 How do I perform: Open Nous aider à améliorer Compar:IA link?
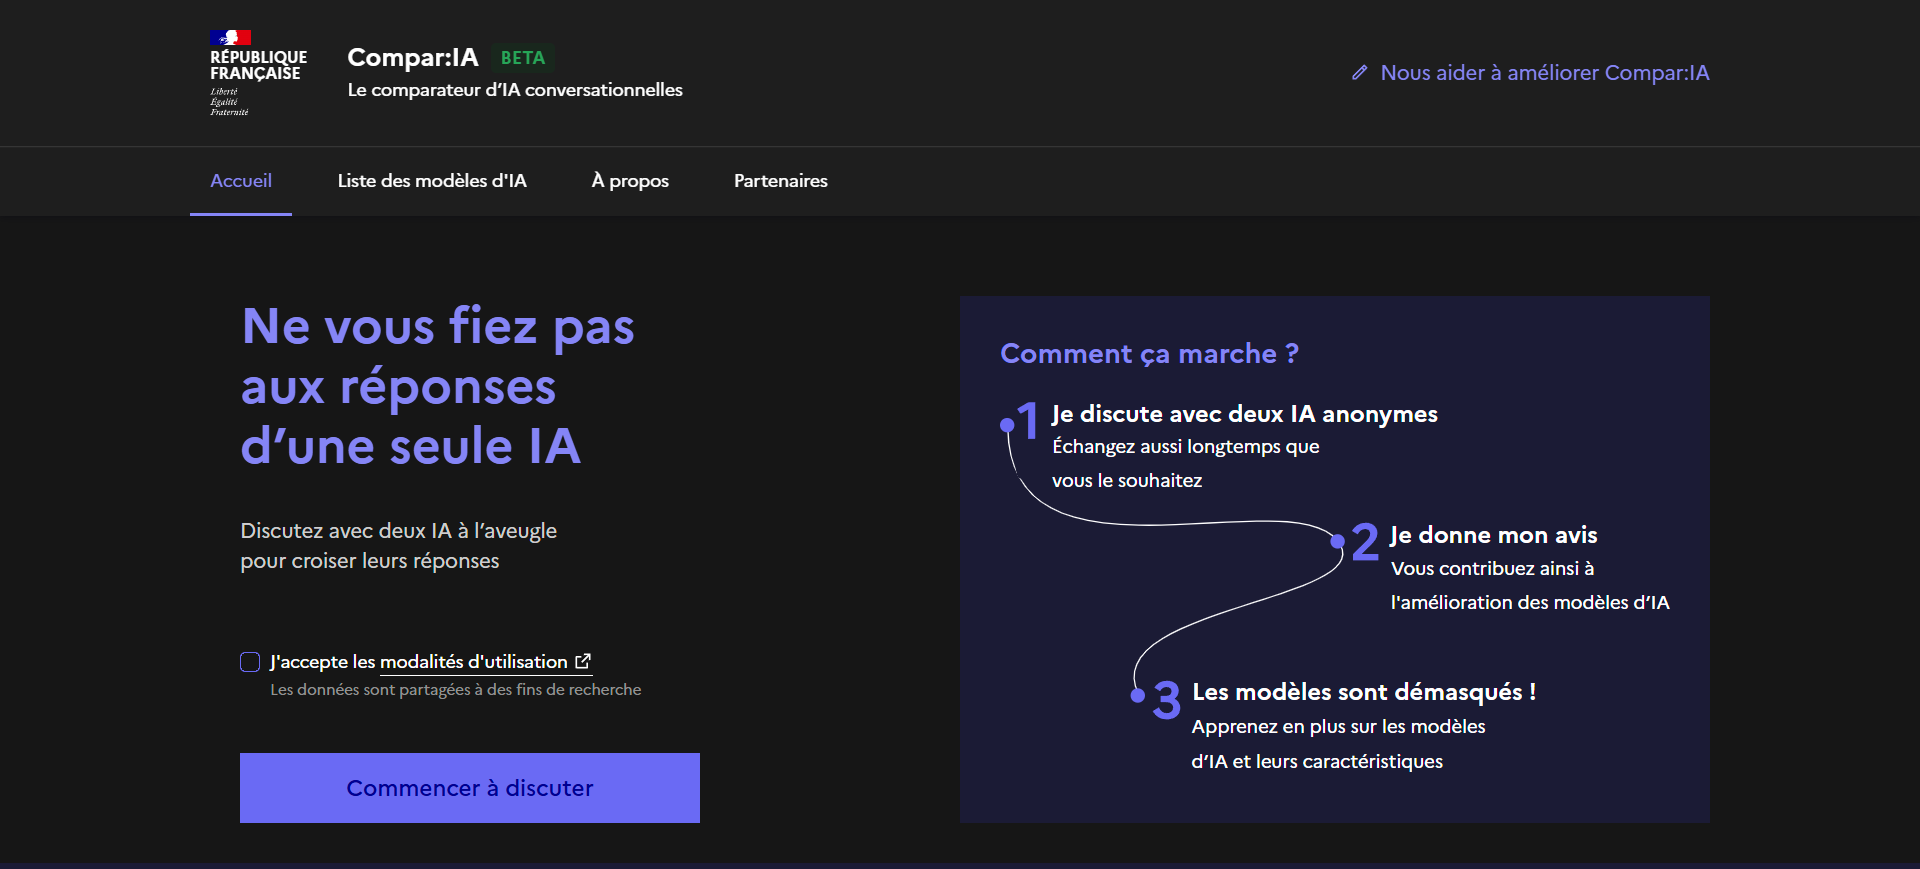[x=1530, y=73]
